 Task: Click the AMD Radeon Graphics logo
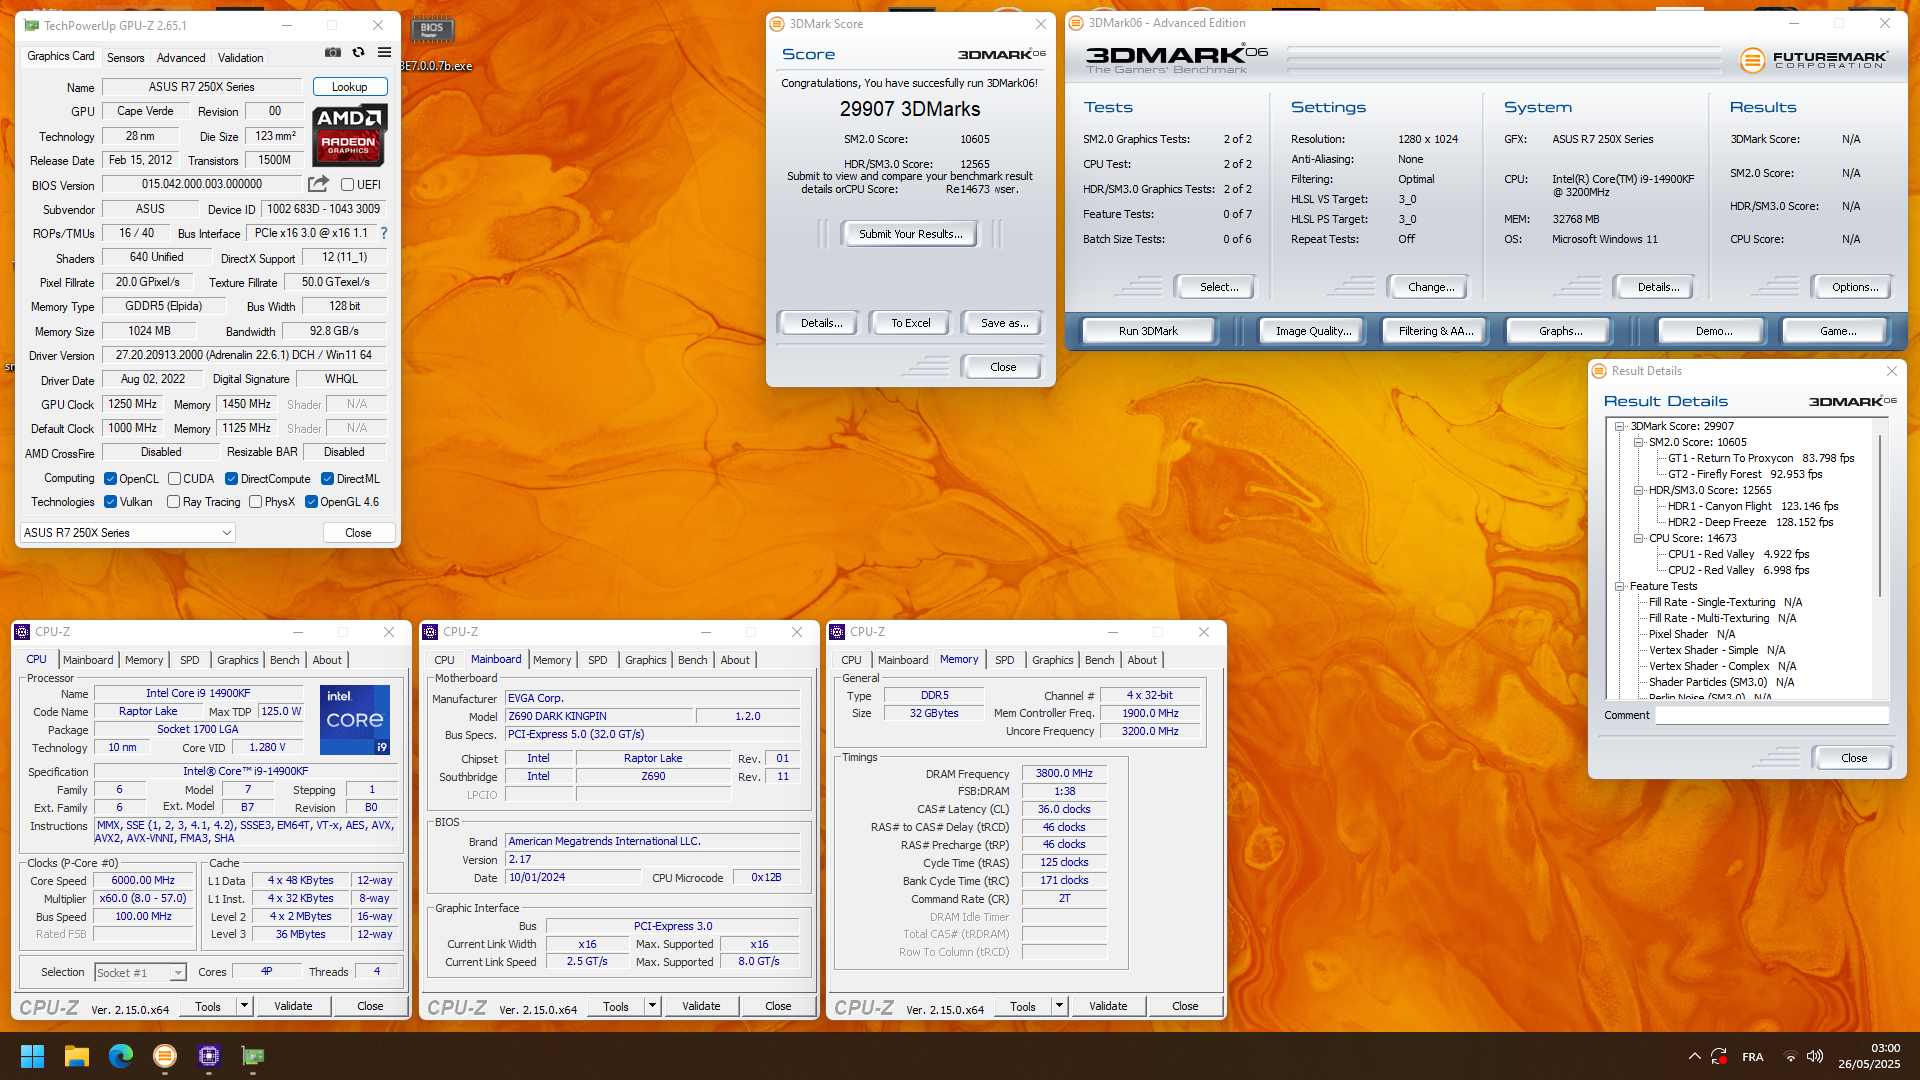(x=350, y=135)
